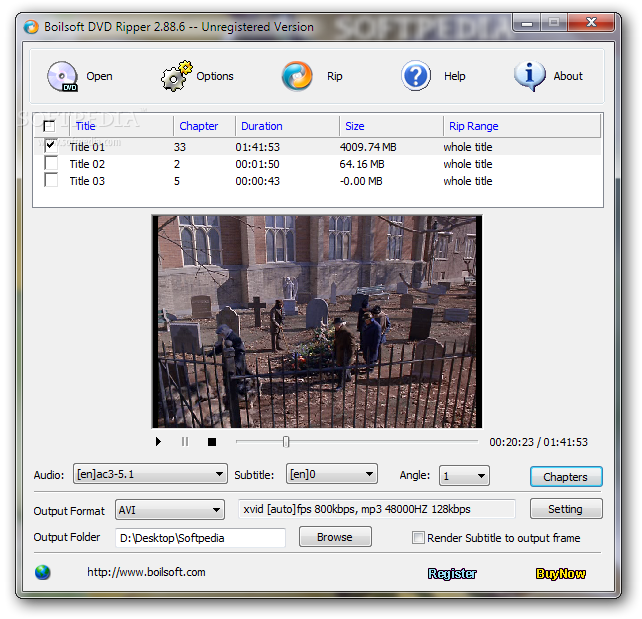Click the xvid encoding settings summary field
The height and width of the screenshot is (619, 642).
[x=377, y=509]
